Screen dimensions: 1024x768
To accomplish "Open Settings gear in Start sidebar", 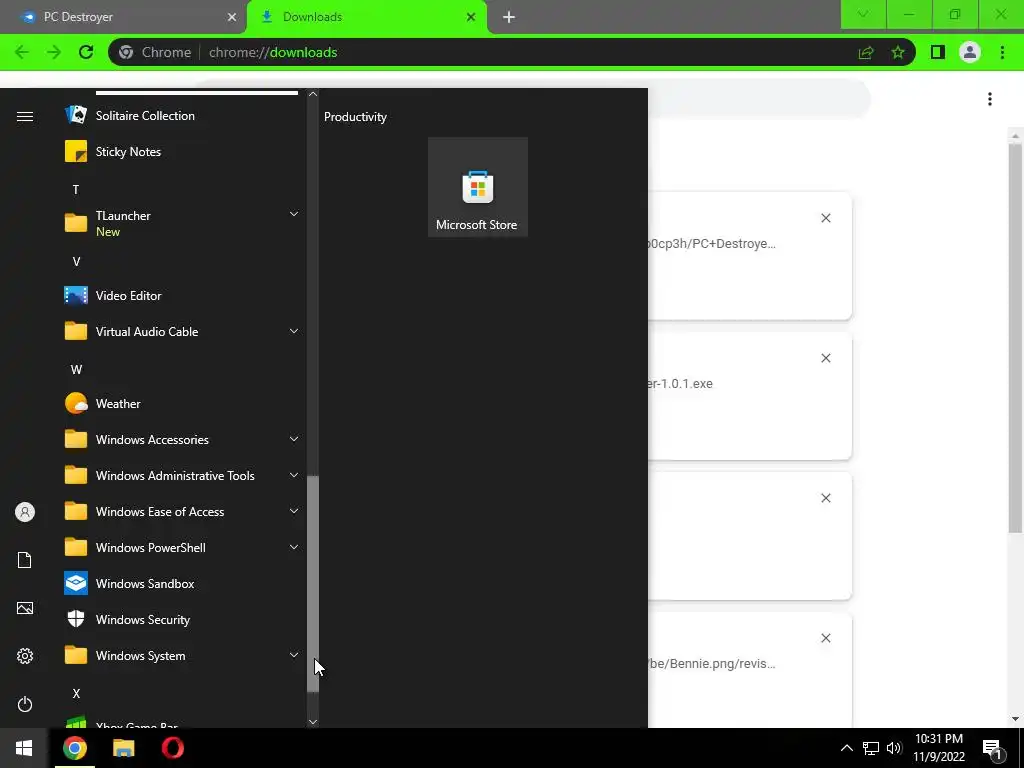I will point(25,656).
